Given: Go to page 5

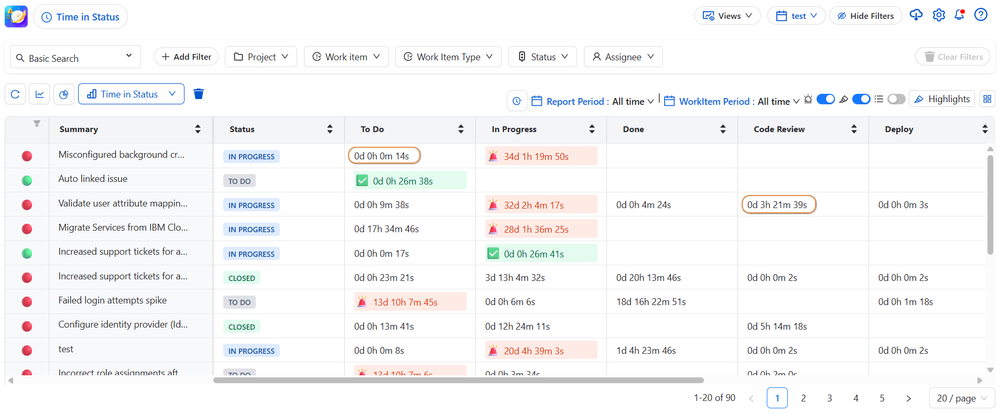Looking at the screenshot, I should pyautogui.click(x=882, y=398).
